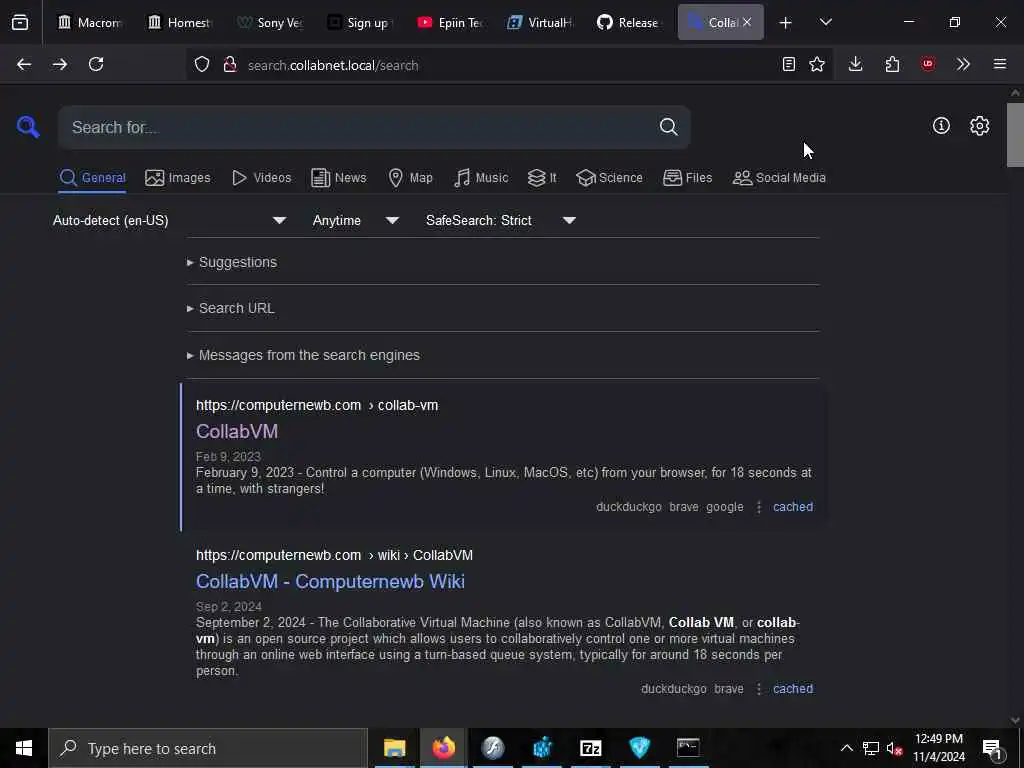Switch to the Macrom tab
The image size is (1024, 768).
[89, 22]
